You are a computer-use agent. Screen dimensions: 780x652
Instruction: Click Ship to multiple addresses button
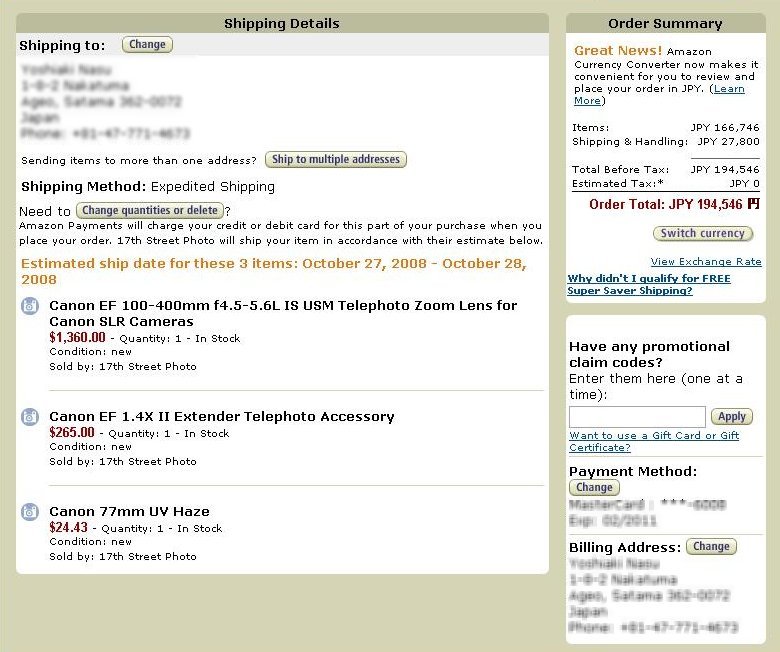coord(336,159)
